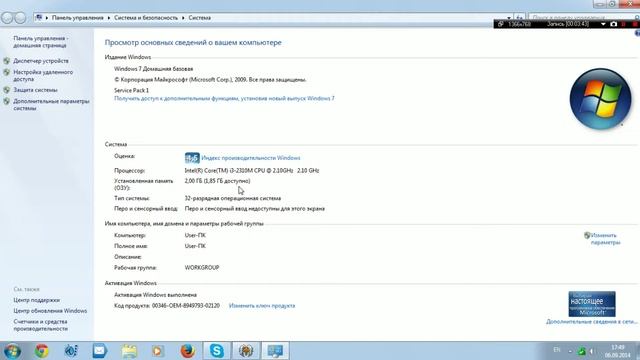Click the green network tray icon
640x360 pixels.
click(582, 351)
